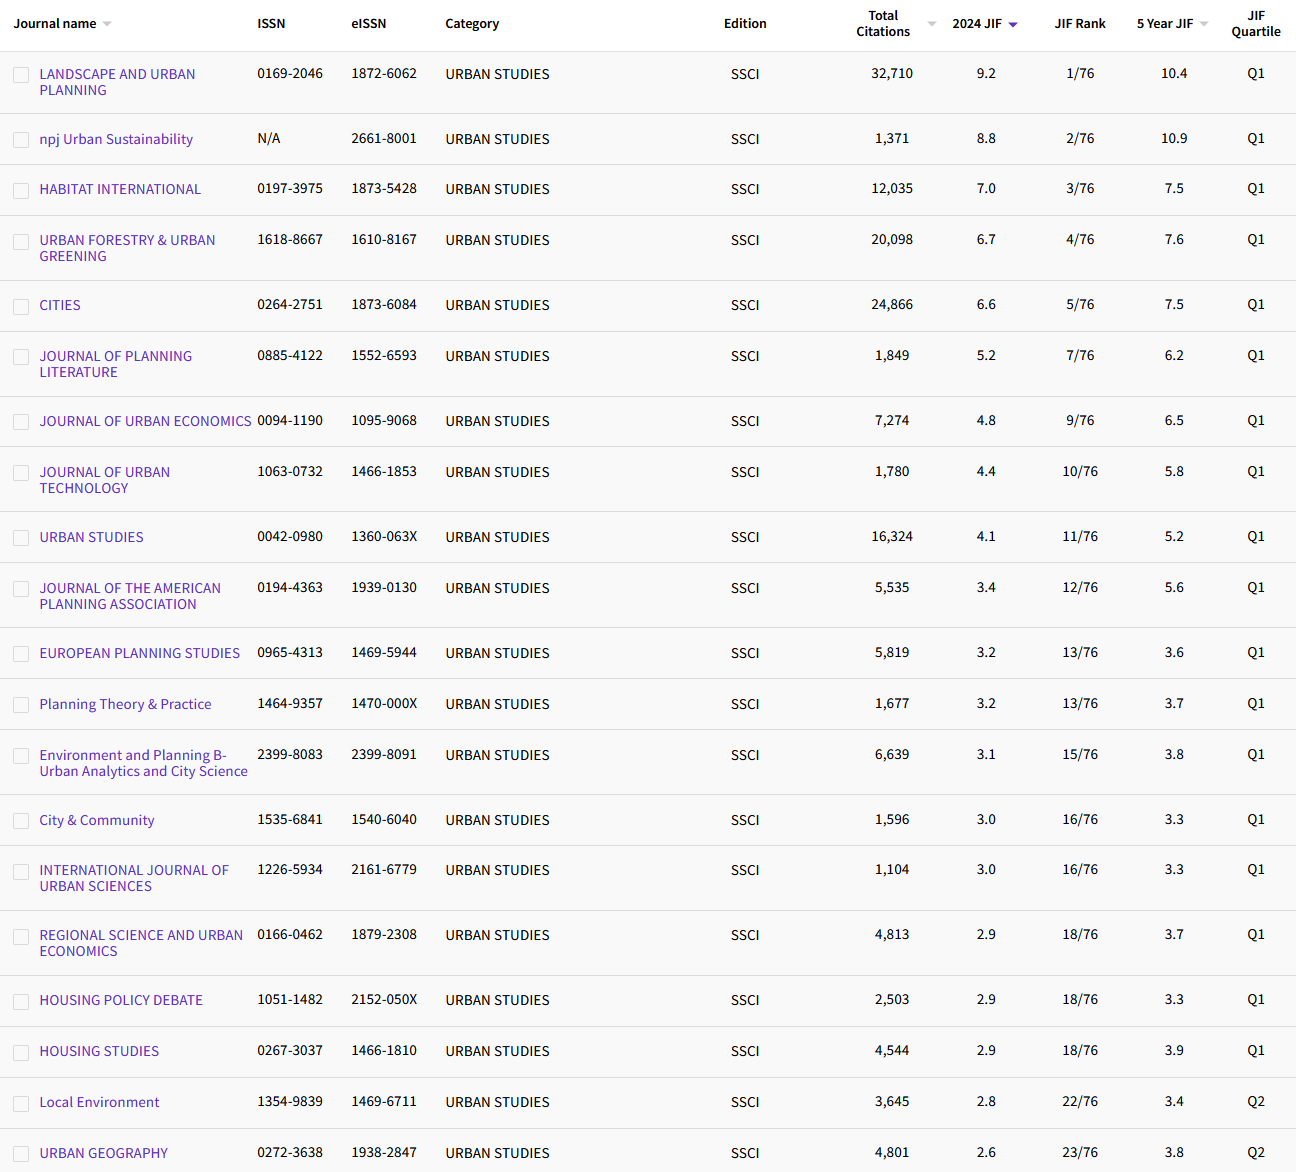This screenshot has width=1296, height=1172.
Task: Click Housing Policy Debate link
Action: point(121,1000)
